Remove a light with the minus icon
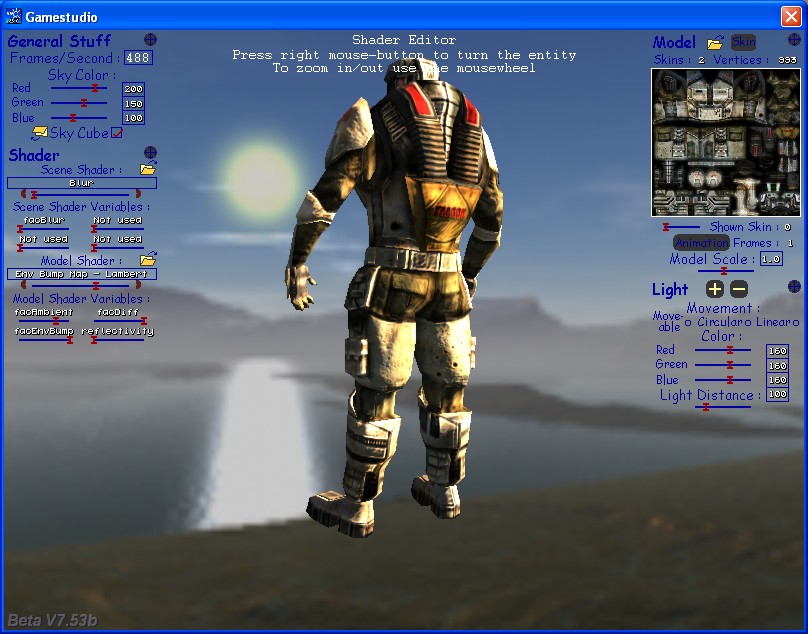 (739, 289)
